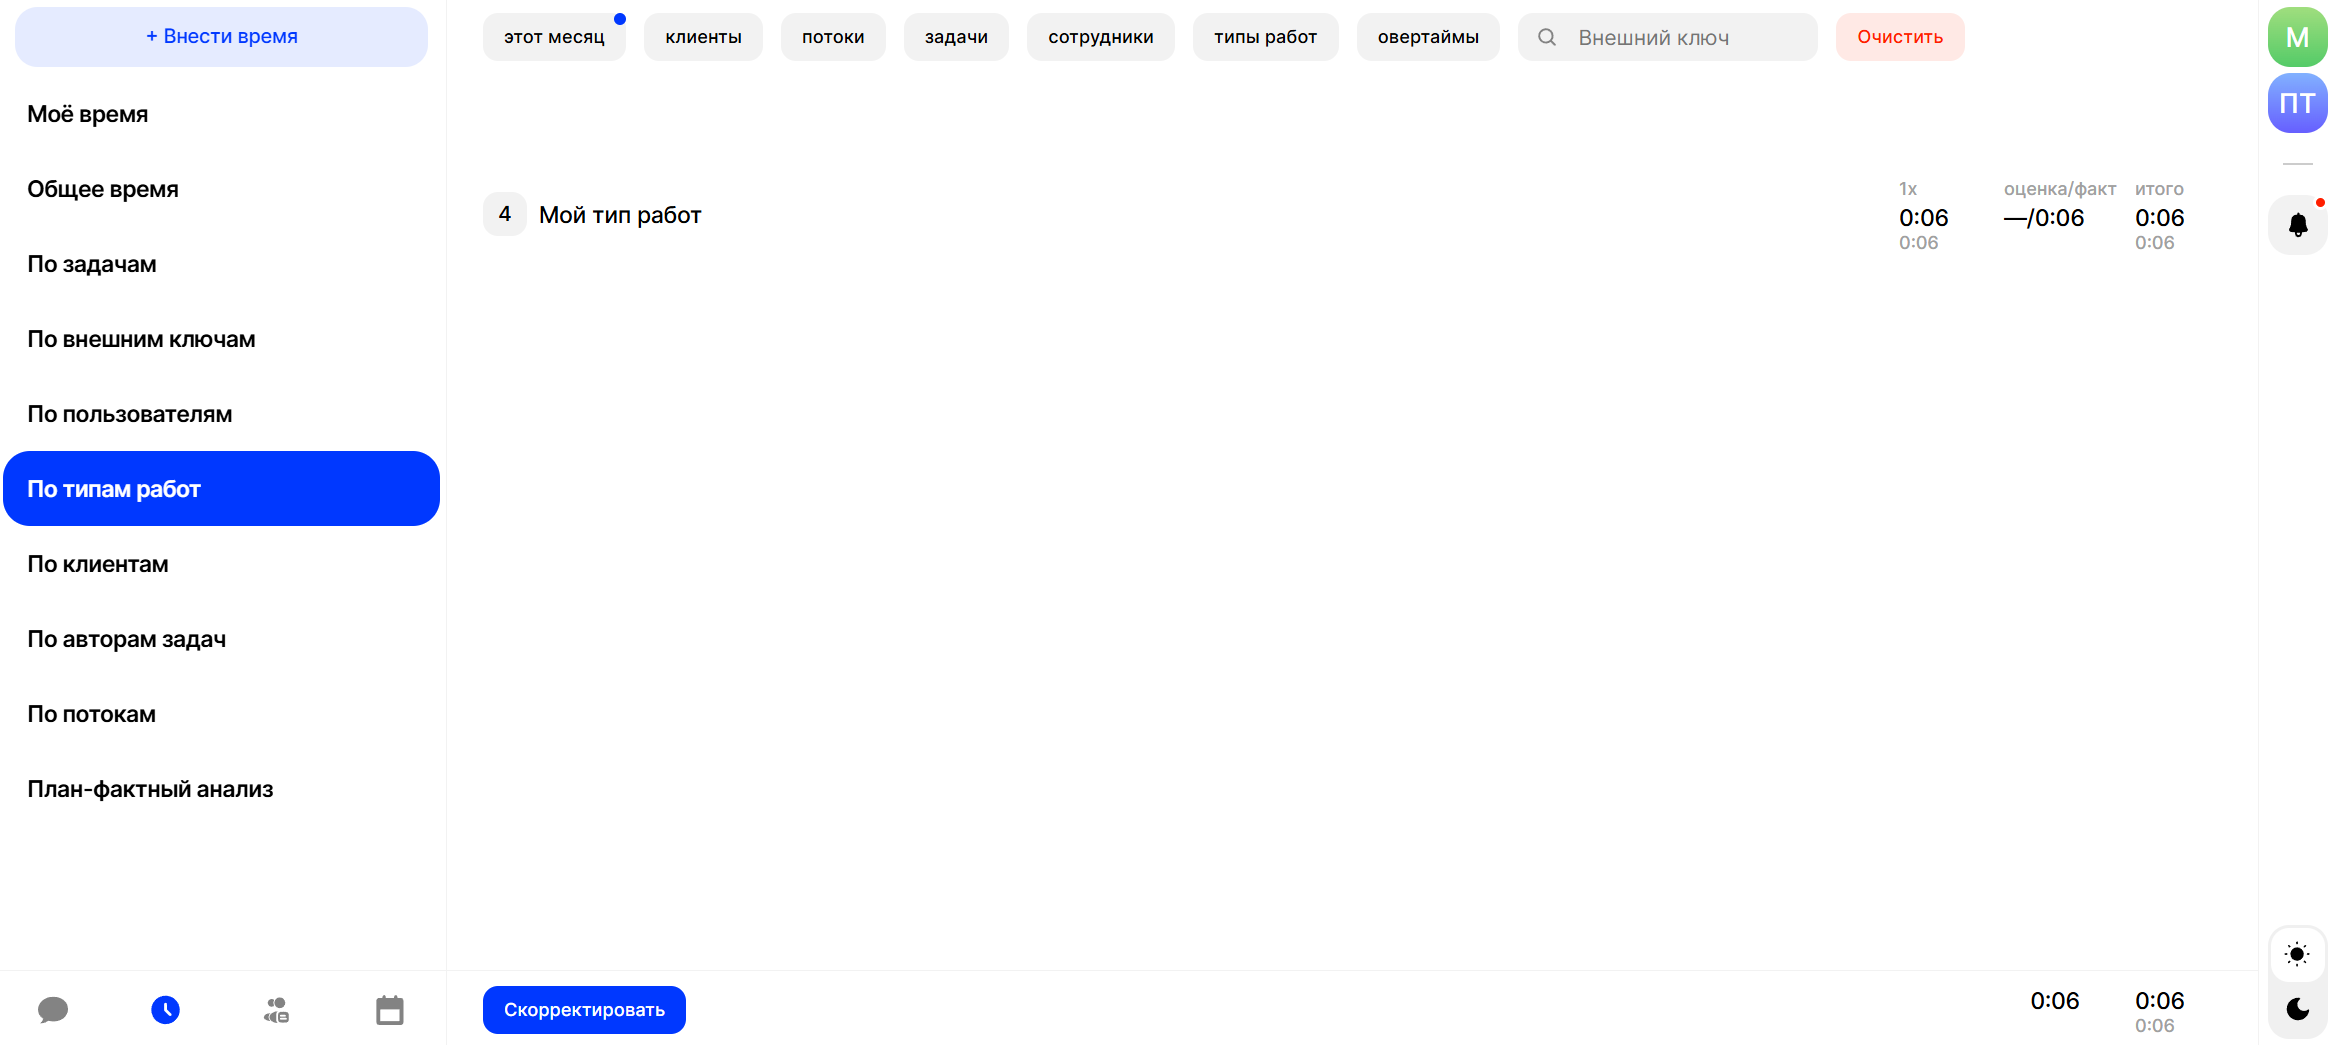
Task: Expand the сотрудники filter dropdown
Action: pos(1100,37)
